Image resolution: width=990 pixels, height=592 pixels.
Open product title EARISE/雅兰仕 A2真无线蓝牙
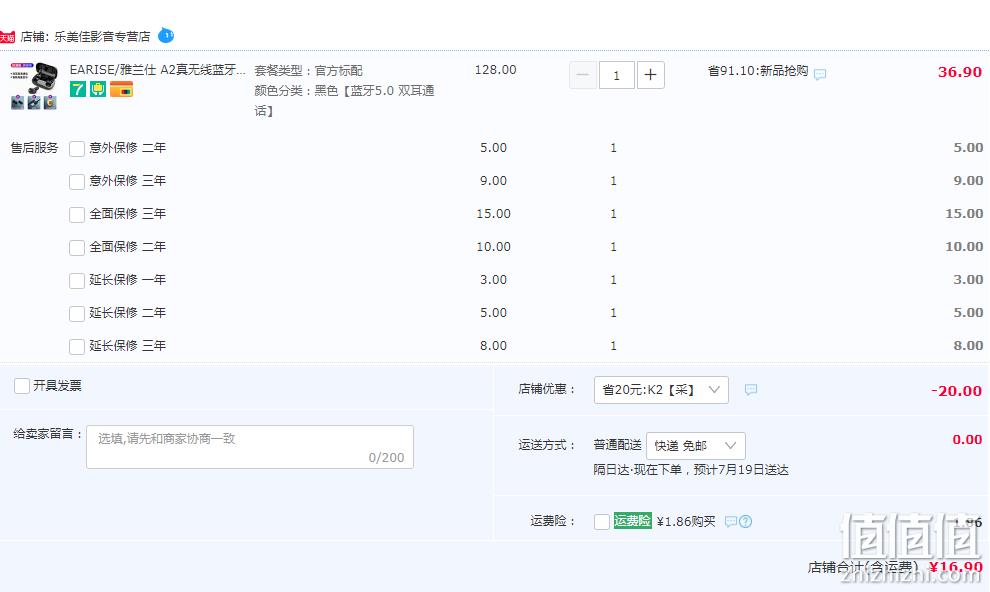[157, 70]
